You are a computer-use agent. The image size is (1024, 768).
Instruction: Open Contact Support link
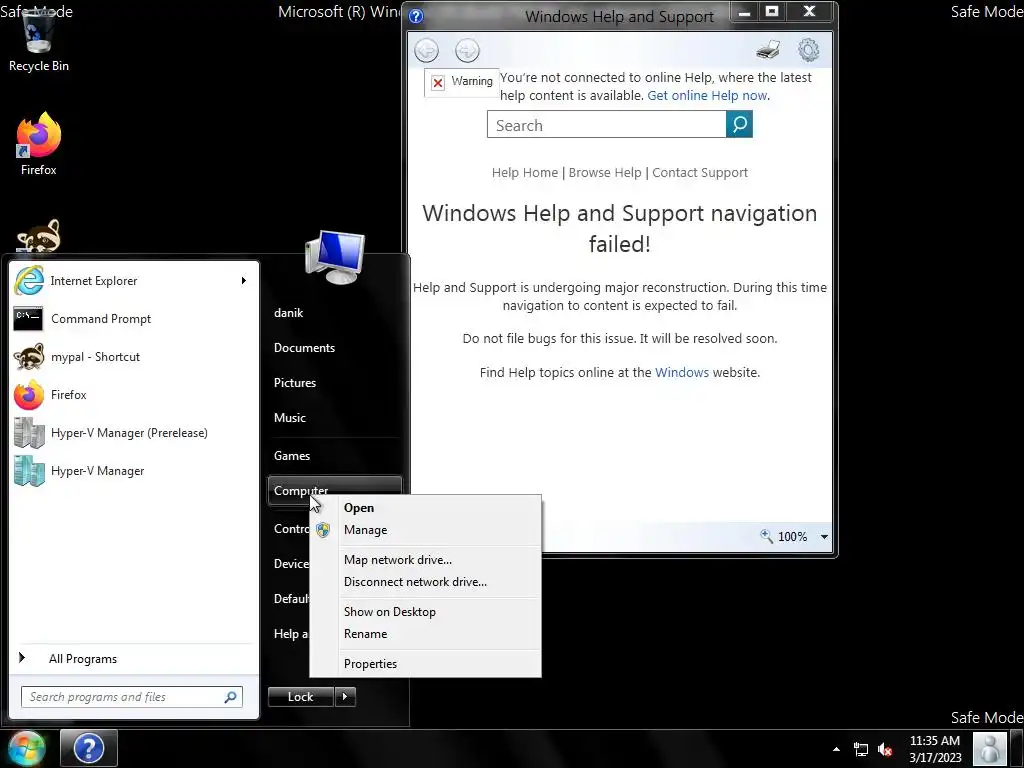699,172
